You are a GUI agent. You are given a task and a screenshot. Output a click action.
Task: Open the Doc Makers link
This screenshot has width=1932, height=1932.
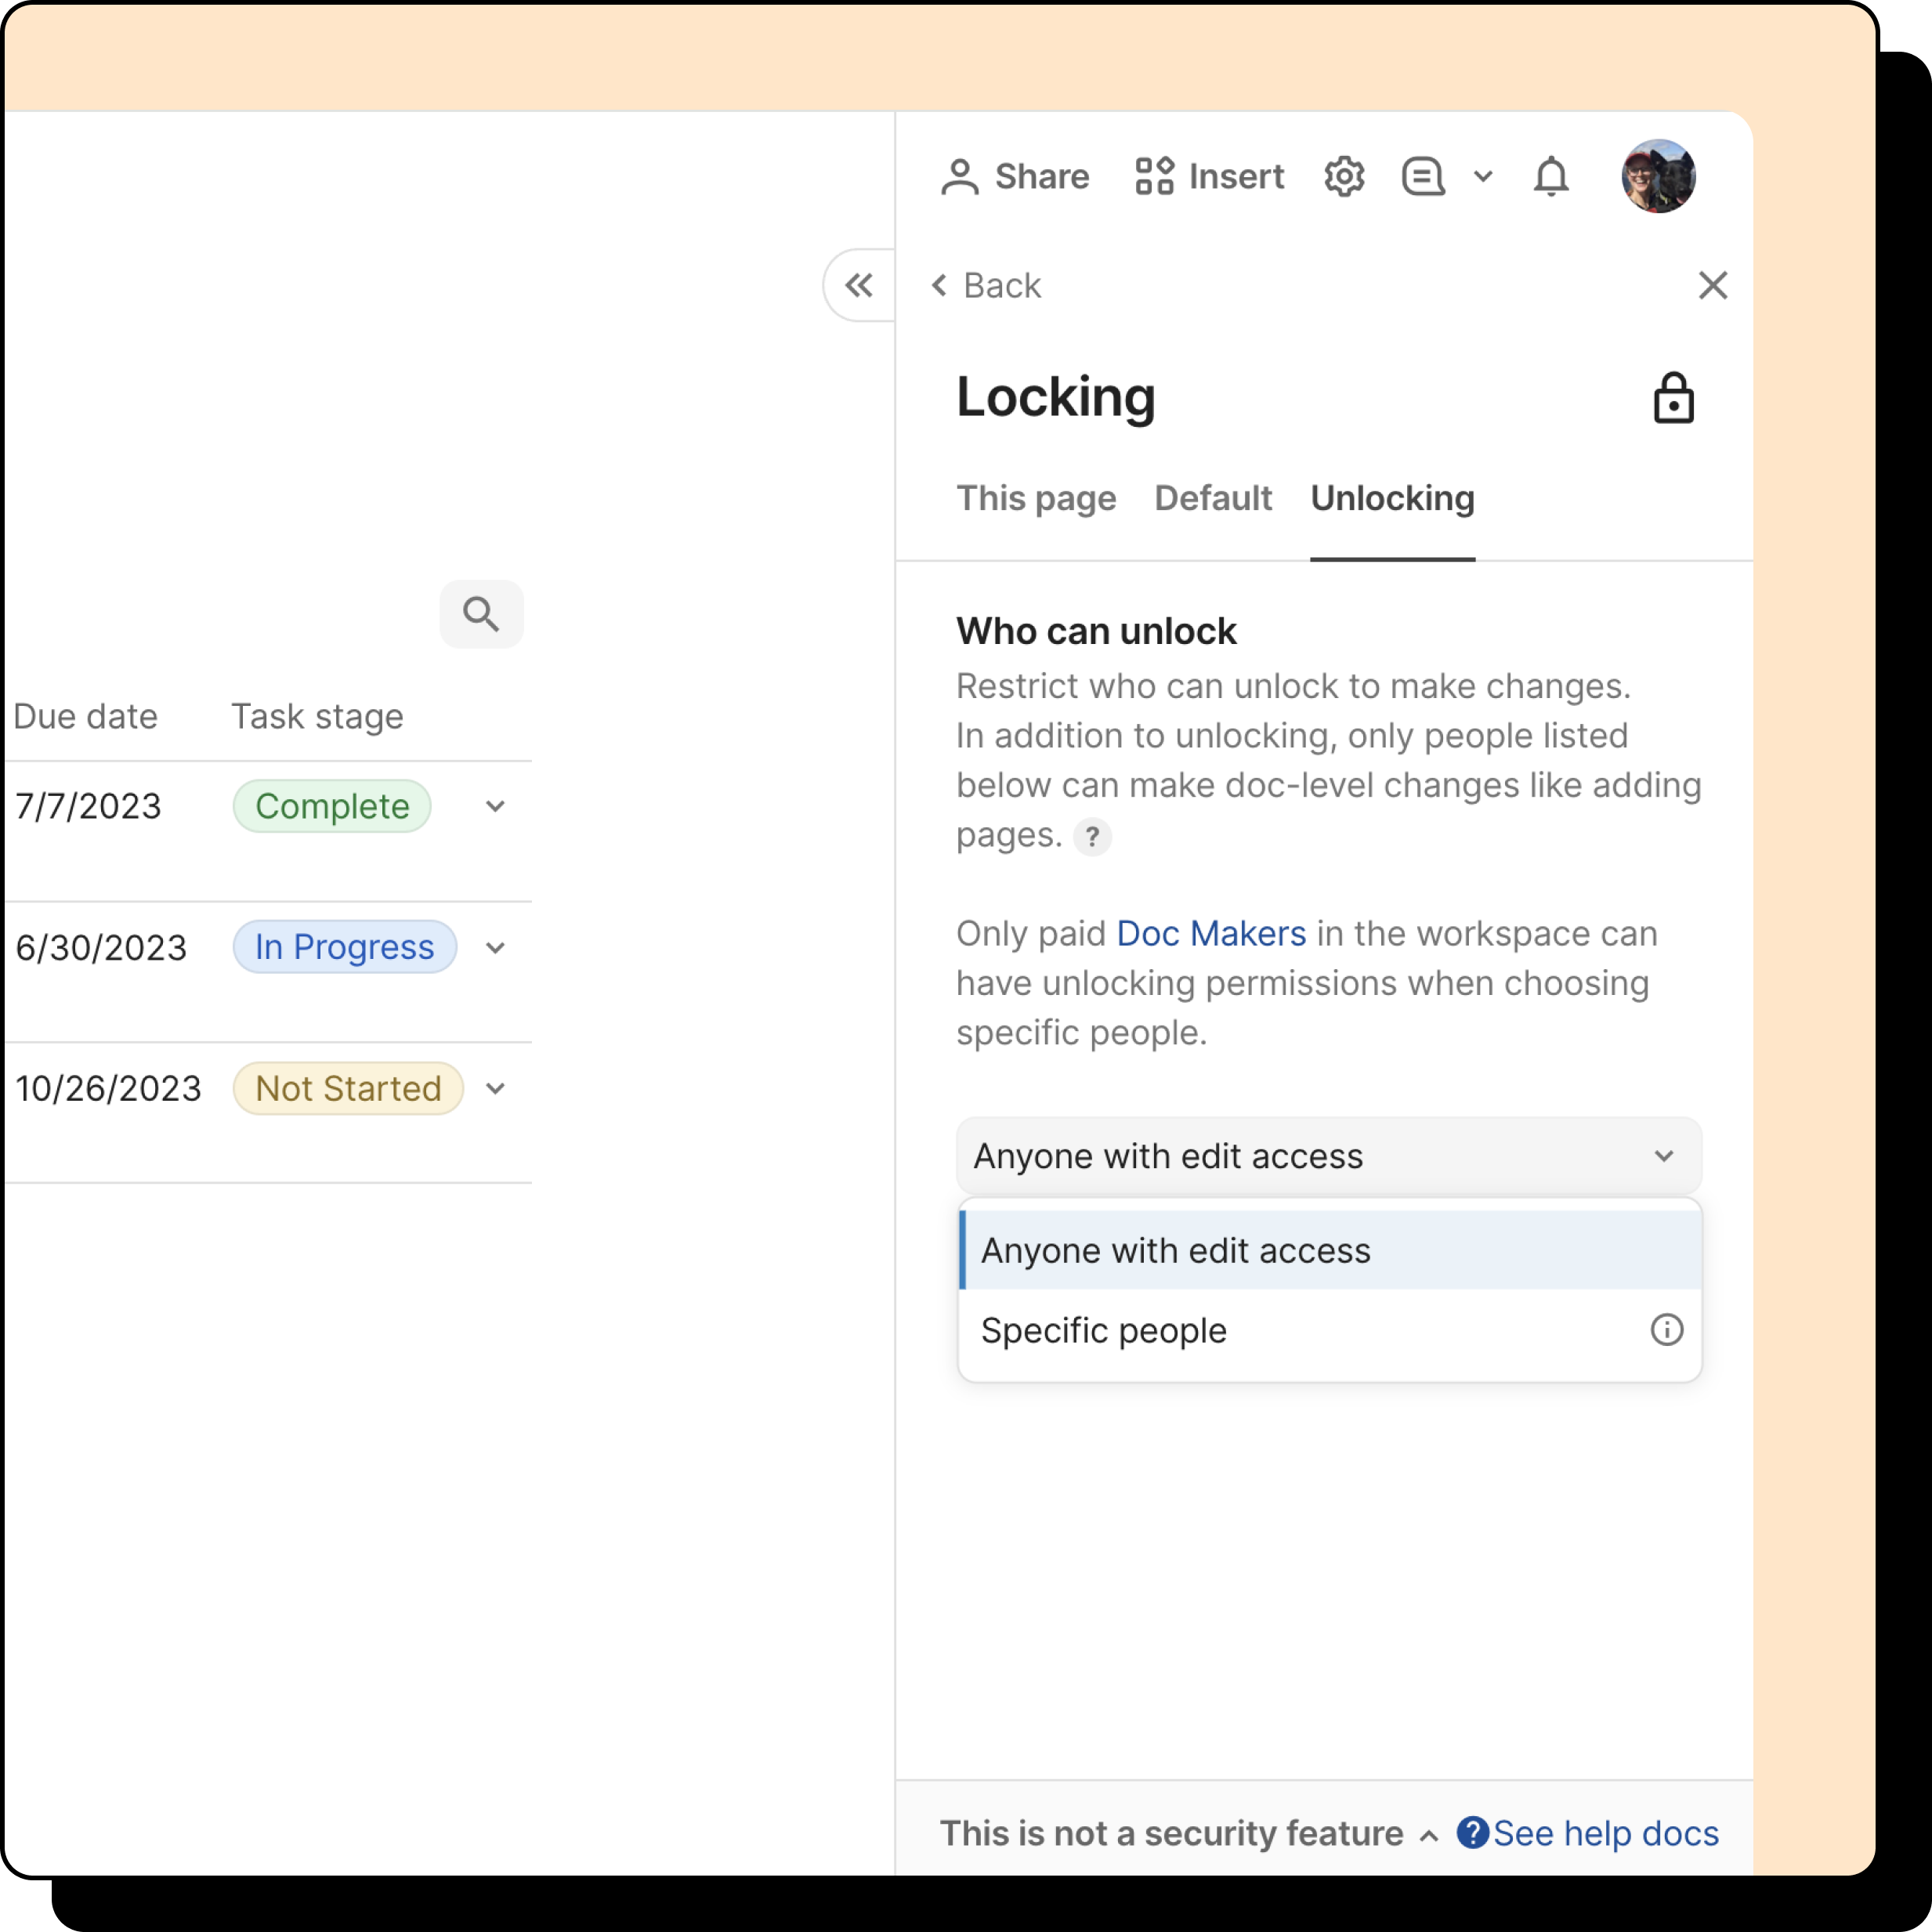(x=1211, y=933)
